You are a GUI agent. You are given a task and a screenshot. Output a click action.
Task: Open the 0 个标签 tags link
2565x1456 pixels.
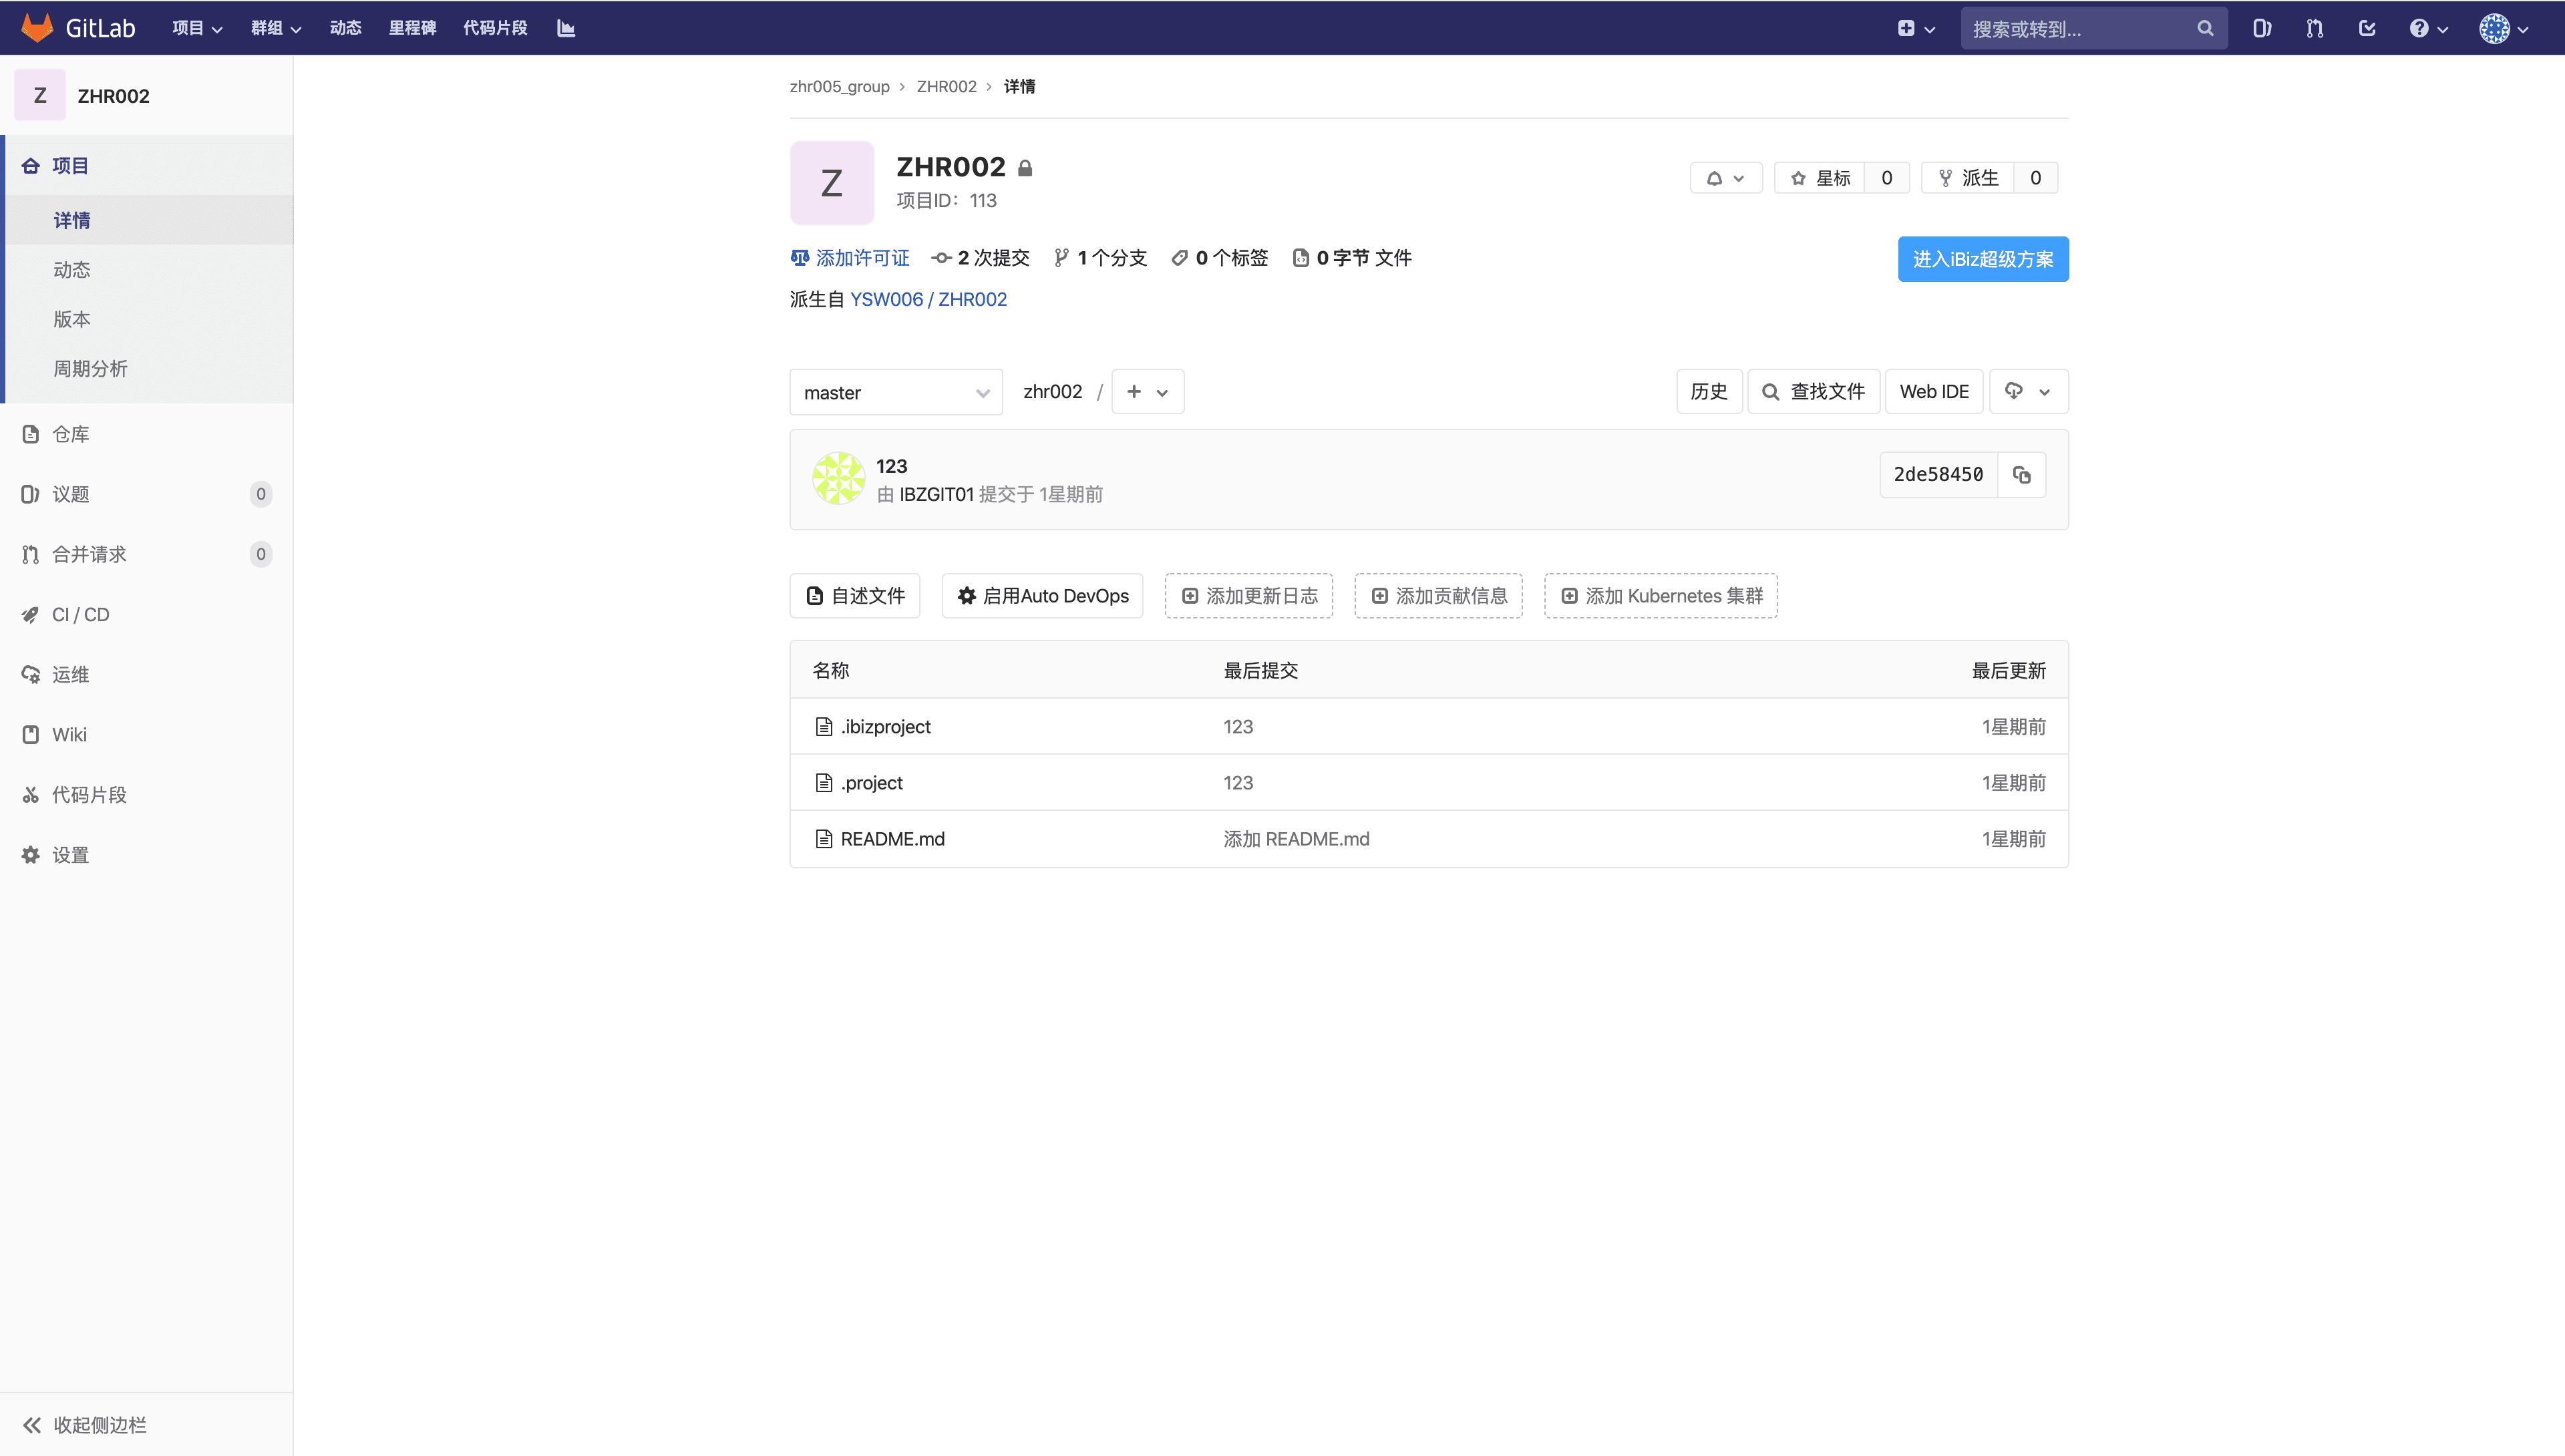point(1220,258)
